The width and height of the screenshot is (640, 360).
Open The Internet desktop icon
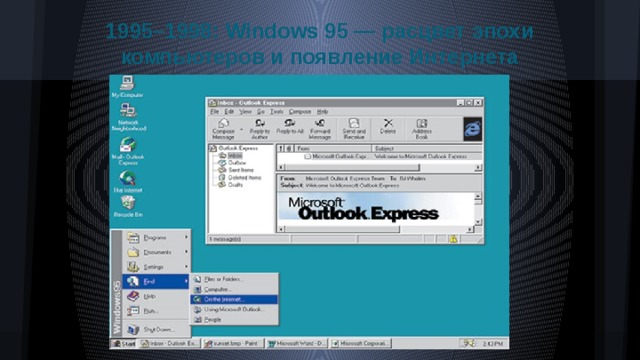pos(128,182)
